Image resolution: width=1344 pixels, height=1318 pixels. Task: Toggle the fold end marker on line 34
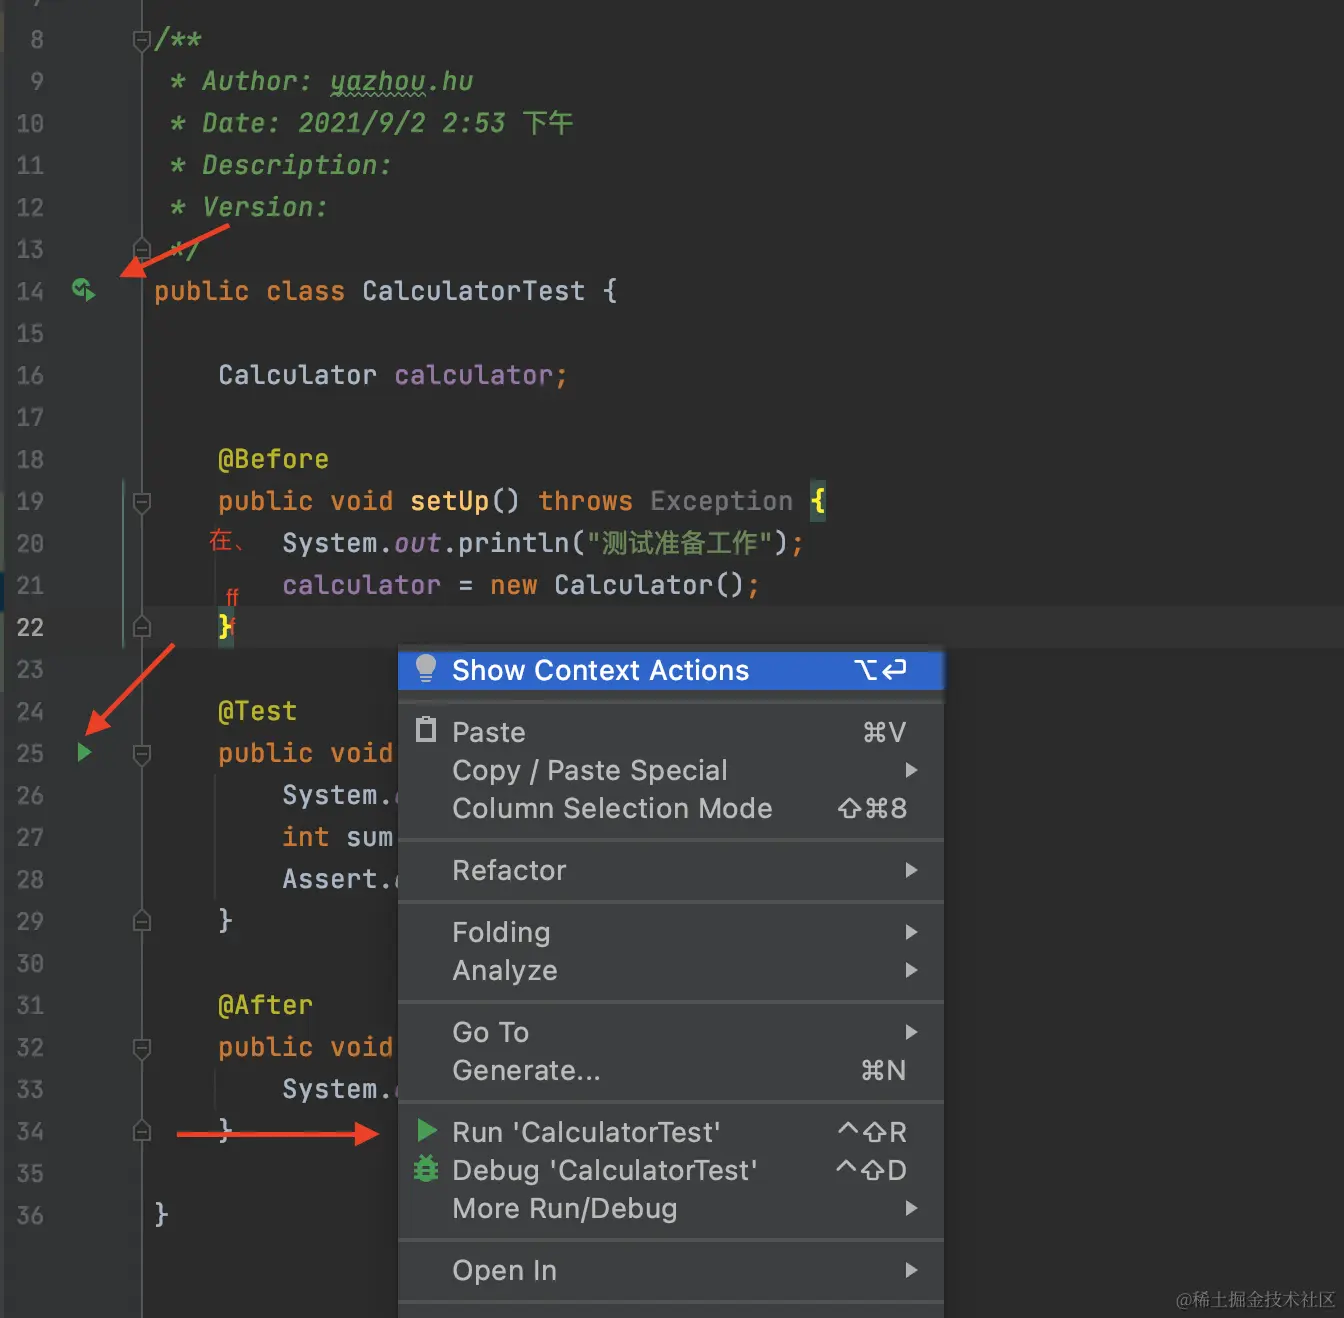[141, 1131]
